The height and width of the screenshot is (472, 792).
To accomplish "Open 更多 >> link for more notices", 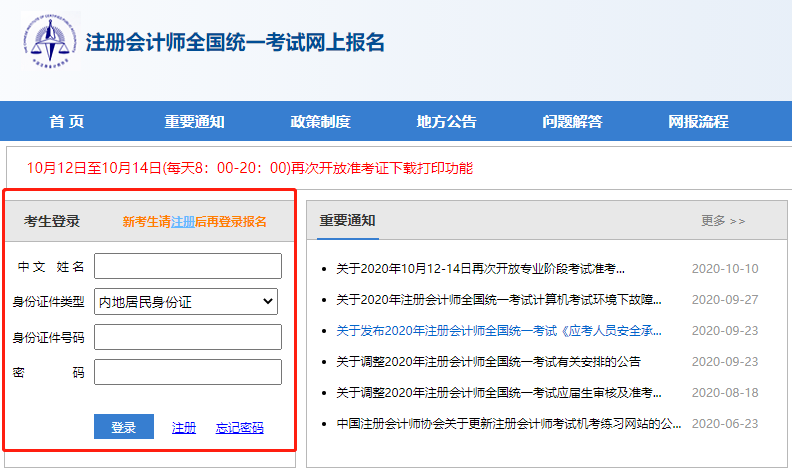I will click(723, 221).
